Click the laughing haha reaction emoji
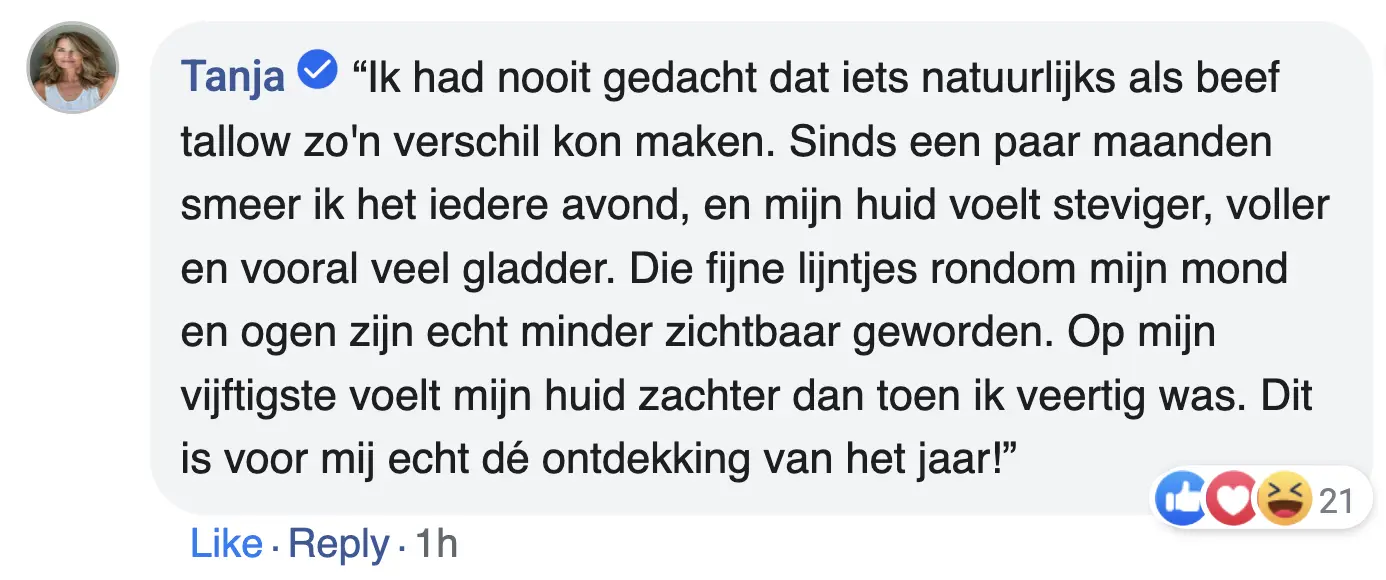This screenshot has width=1386, height=580. point(1284,500)
